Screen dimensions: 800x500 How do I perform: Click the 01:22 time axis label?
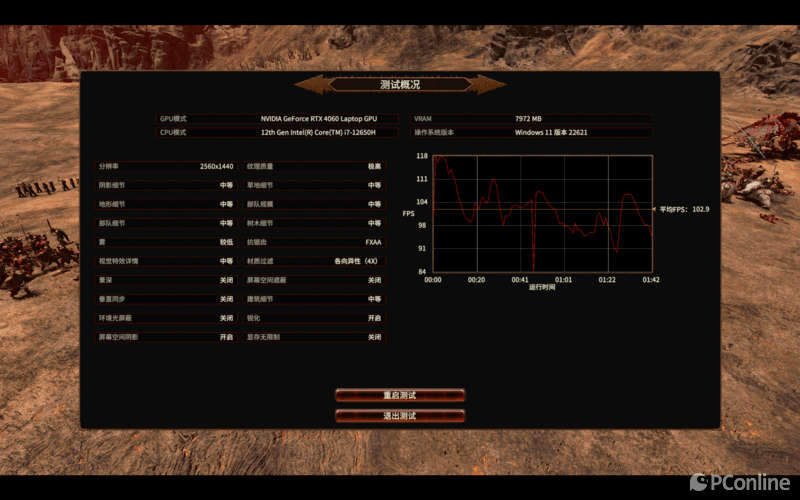click(607, 280)
